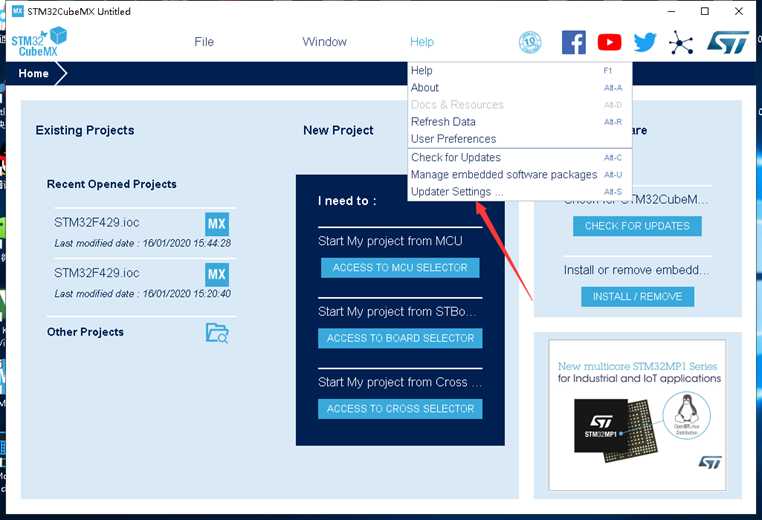Screen dimensions: 762x520
Task: Open the Twitter bird icon link
Action: coord(645,42)
